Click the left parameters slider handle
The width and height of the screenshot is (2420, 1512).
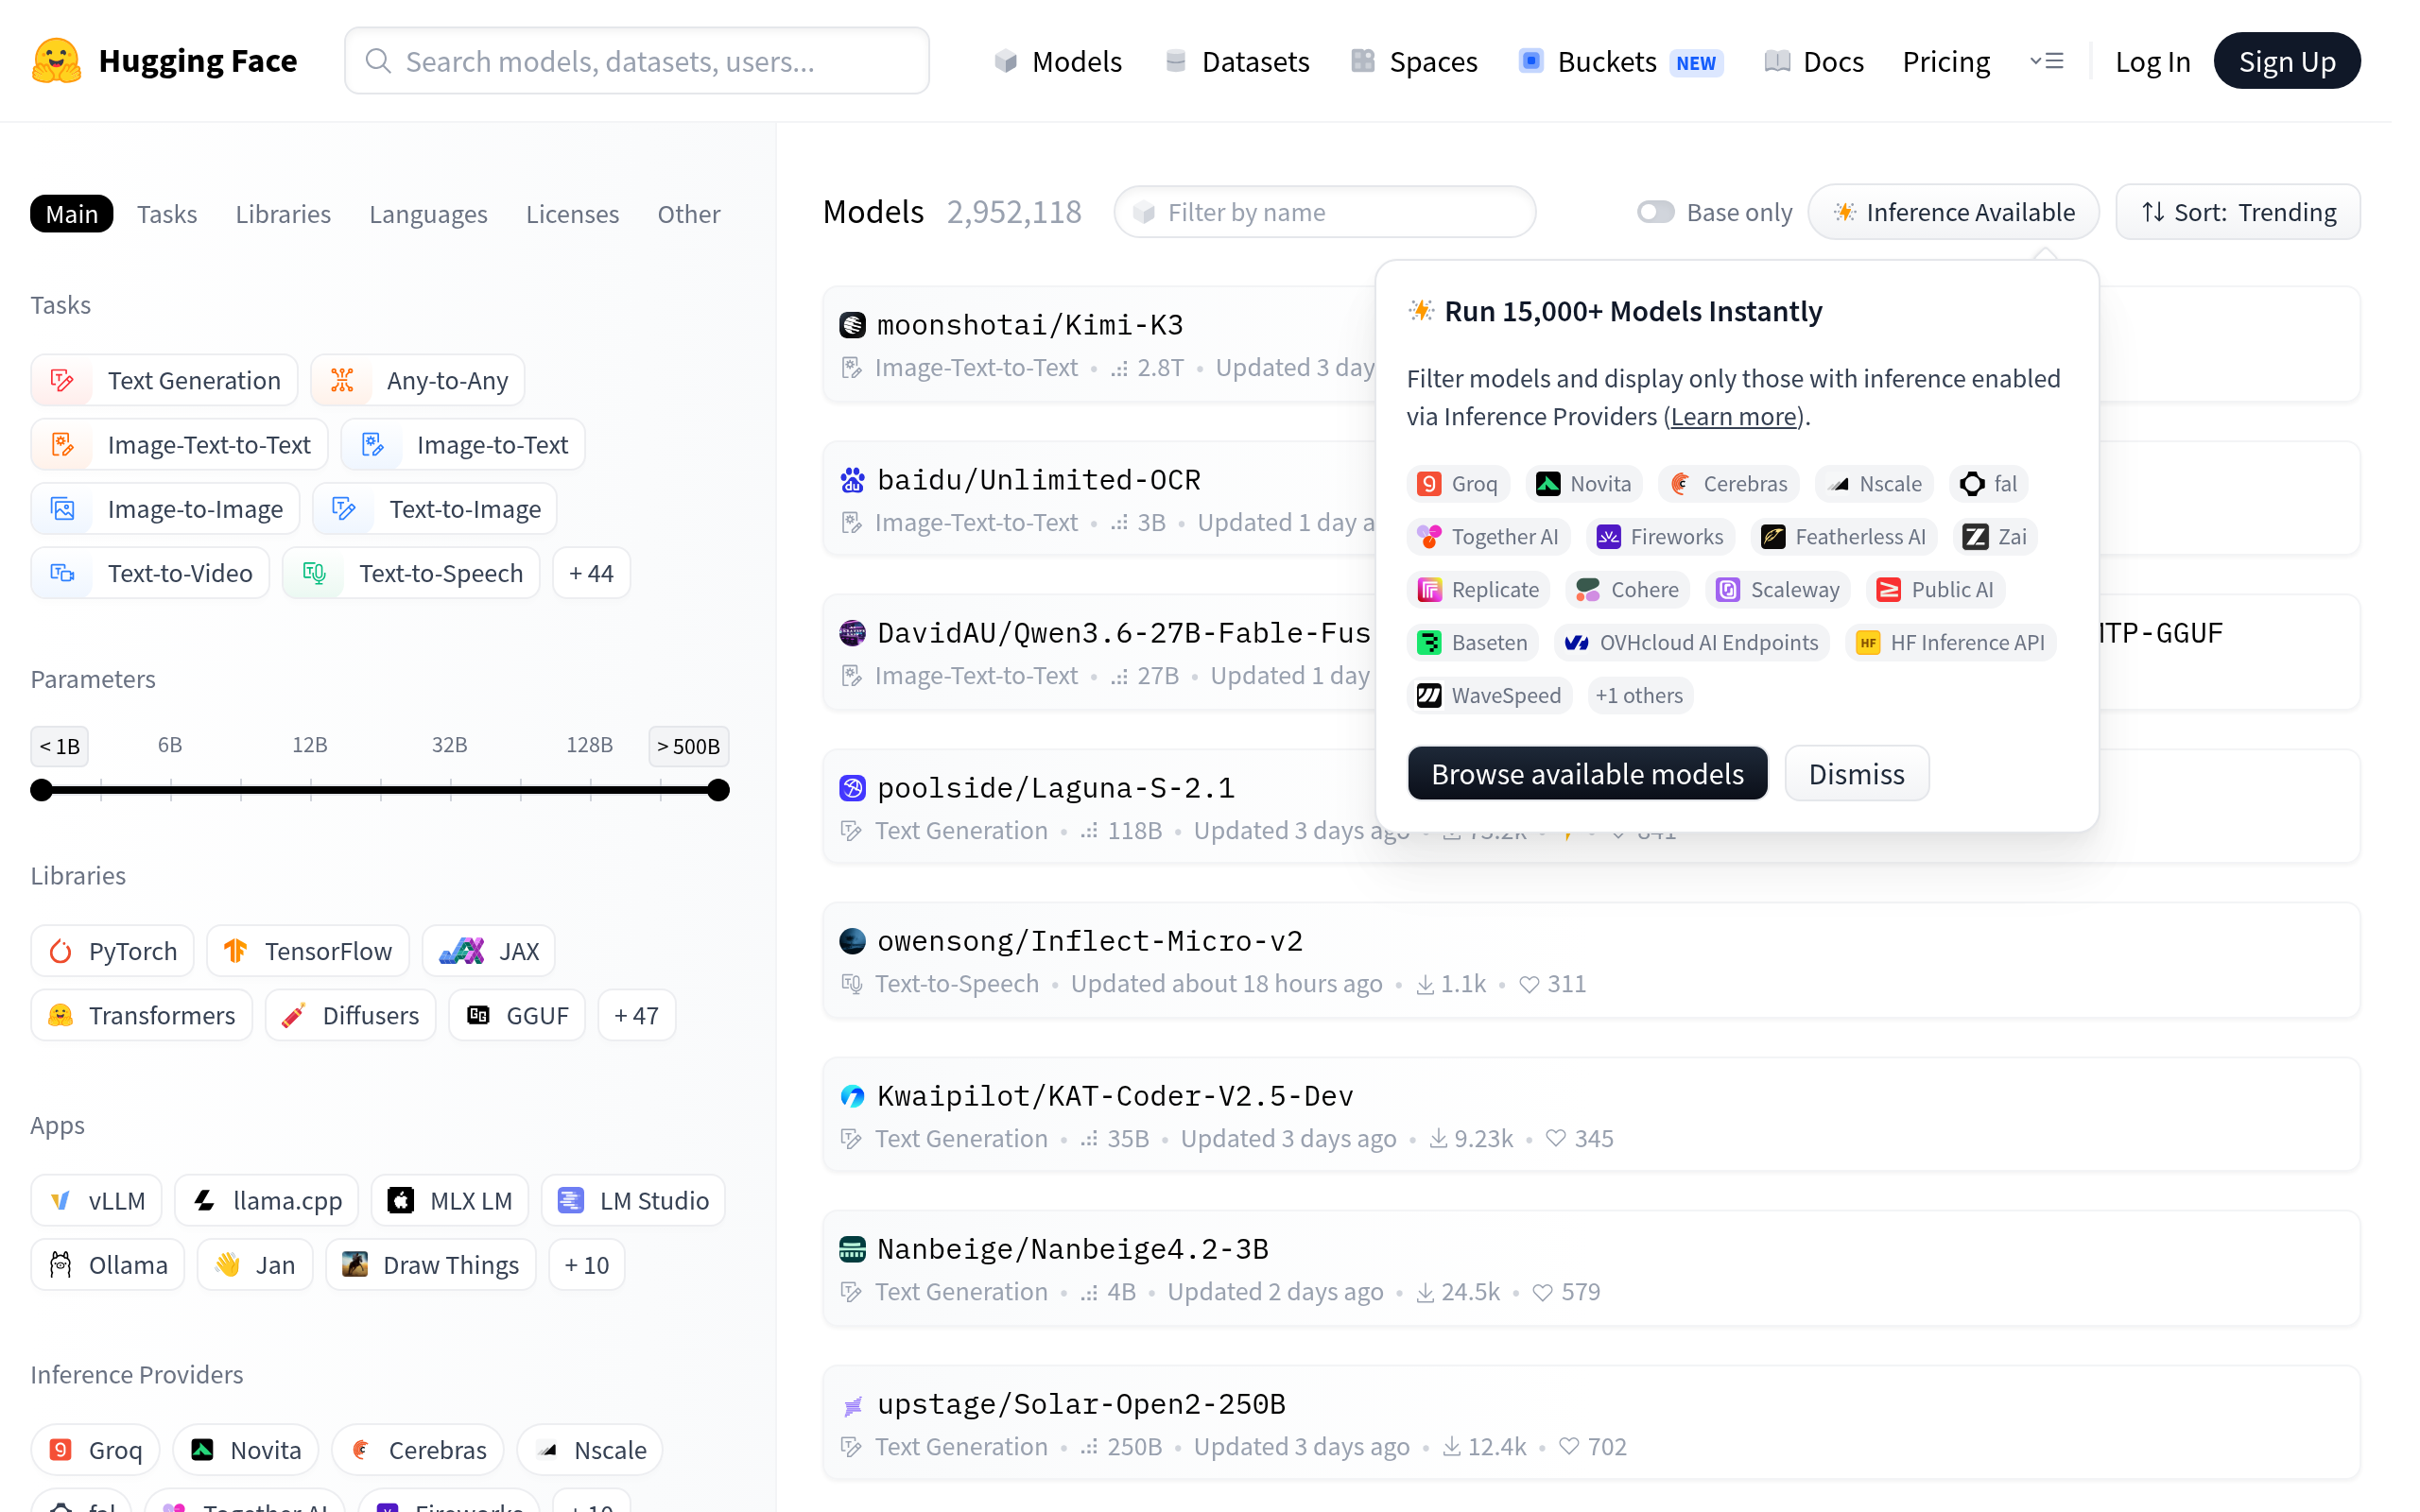41,790
